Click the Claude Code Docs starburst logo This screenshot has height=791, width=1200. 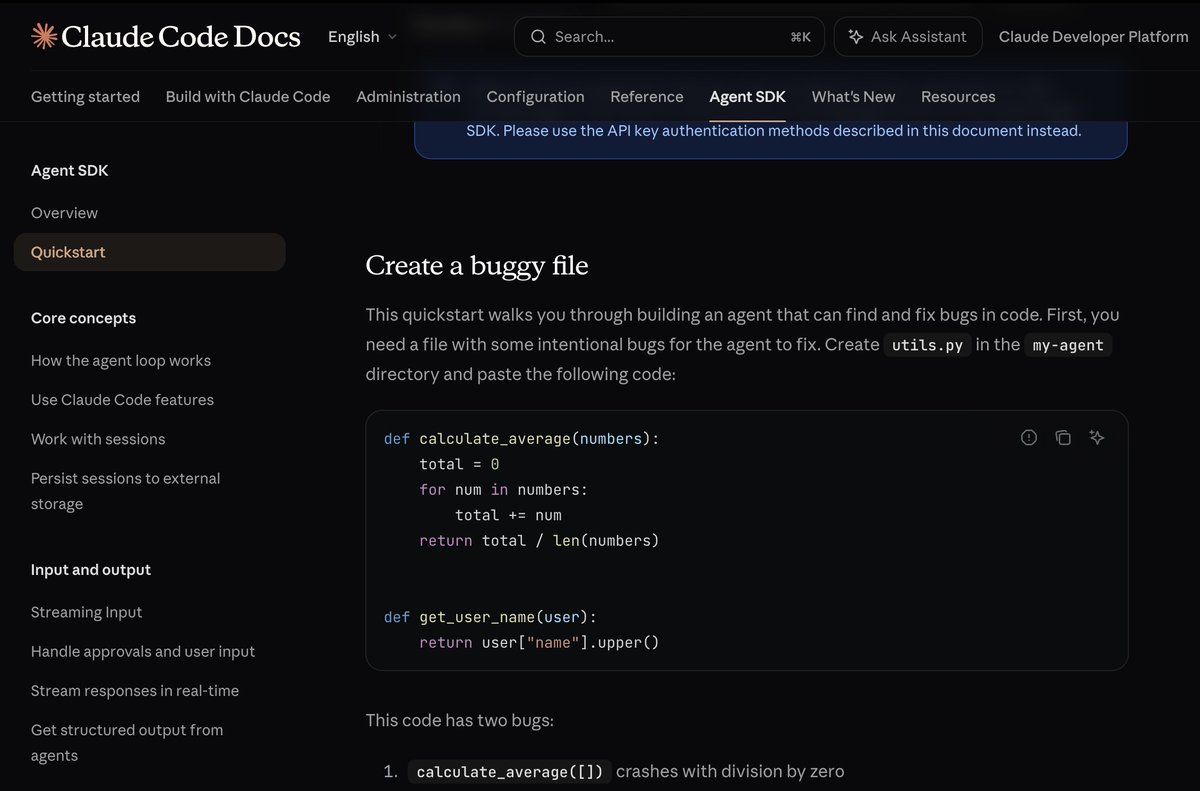click(x=44, y=37)
